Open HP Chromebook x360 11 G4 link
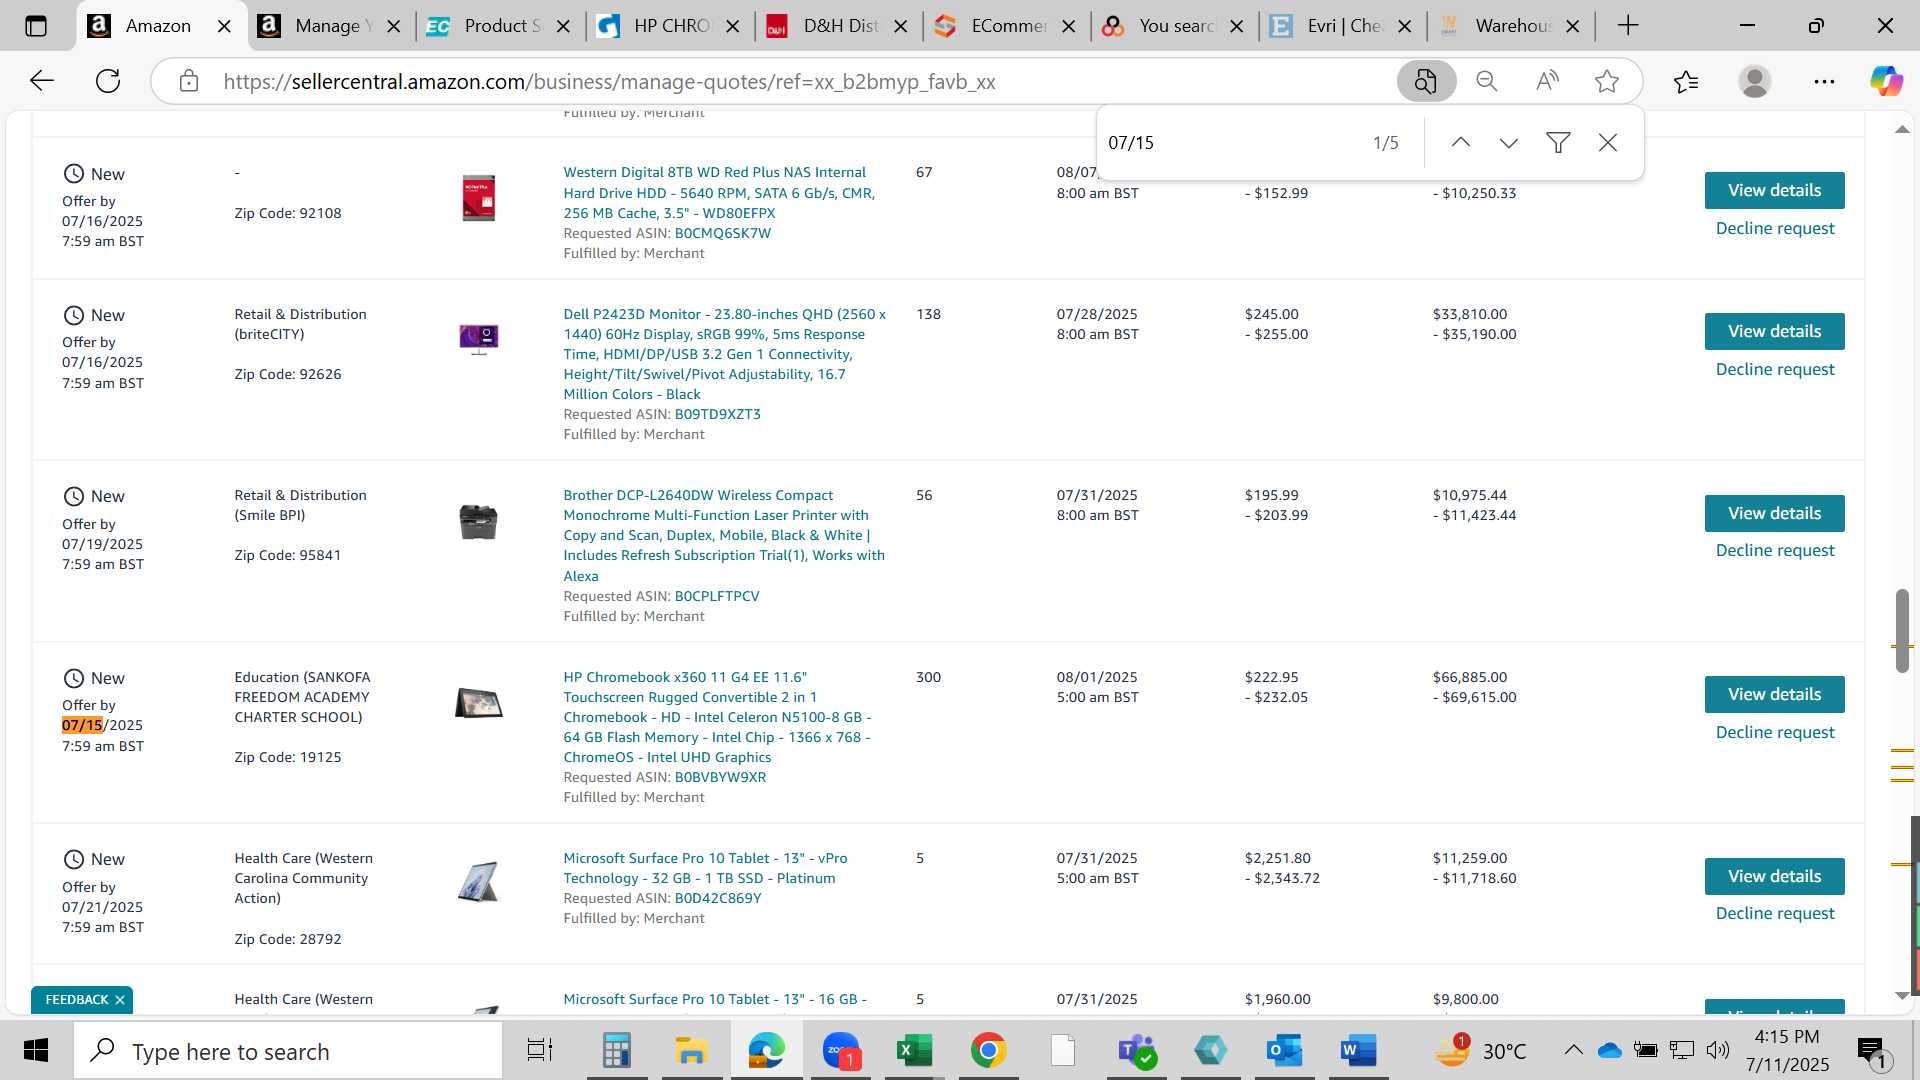 tap(717, 717)
